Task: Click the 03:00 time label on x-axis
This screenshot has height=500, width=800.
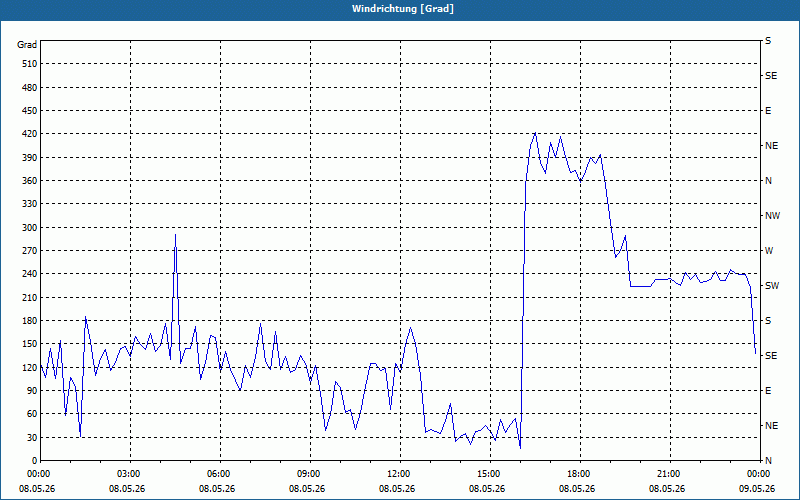Action: (128, 474)
